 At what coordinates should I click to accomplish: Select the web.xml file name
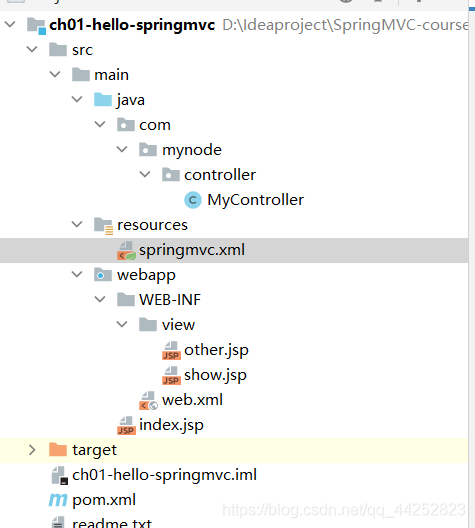(192, 400)
